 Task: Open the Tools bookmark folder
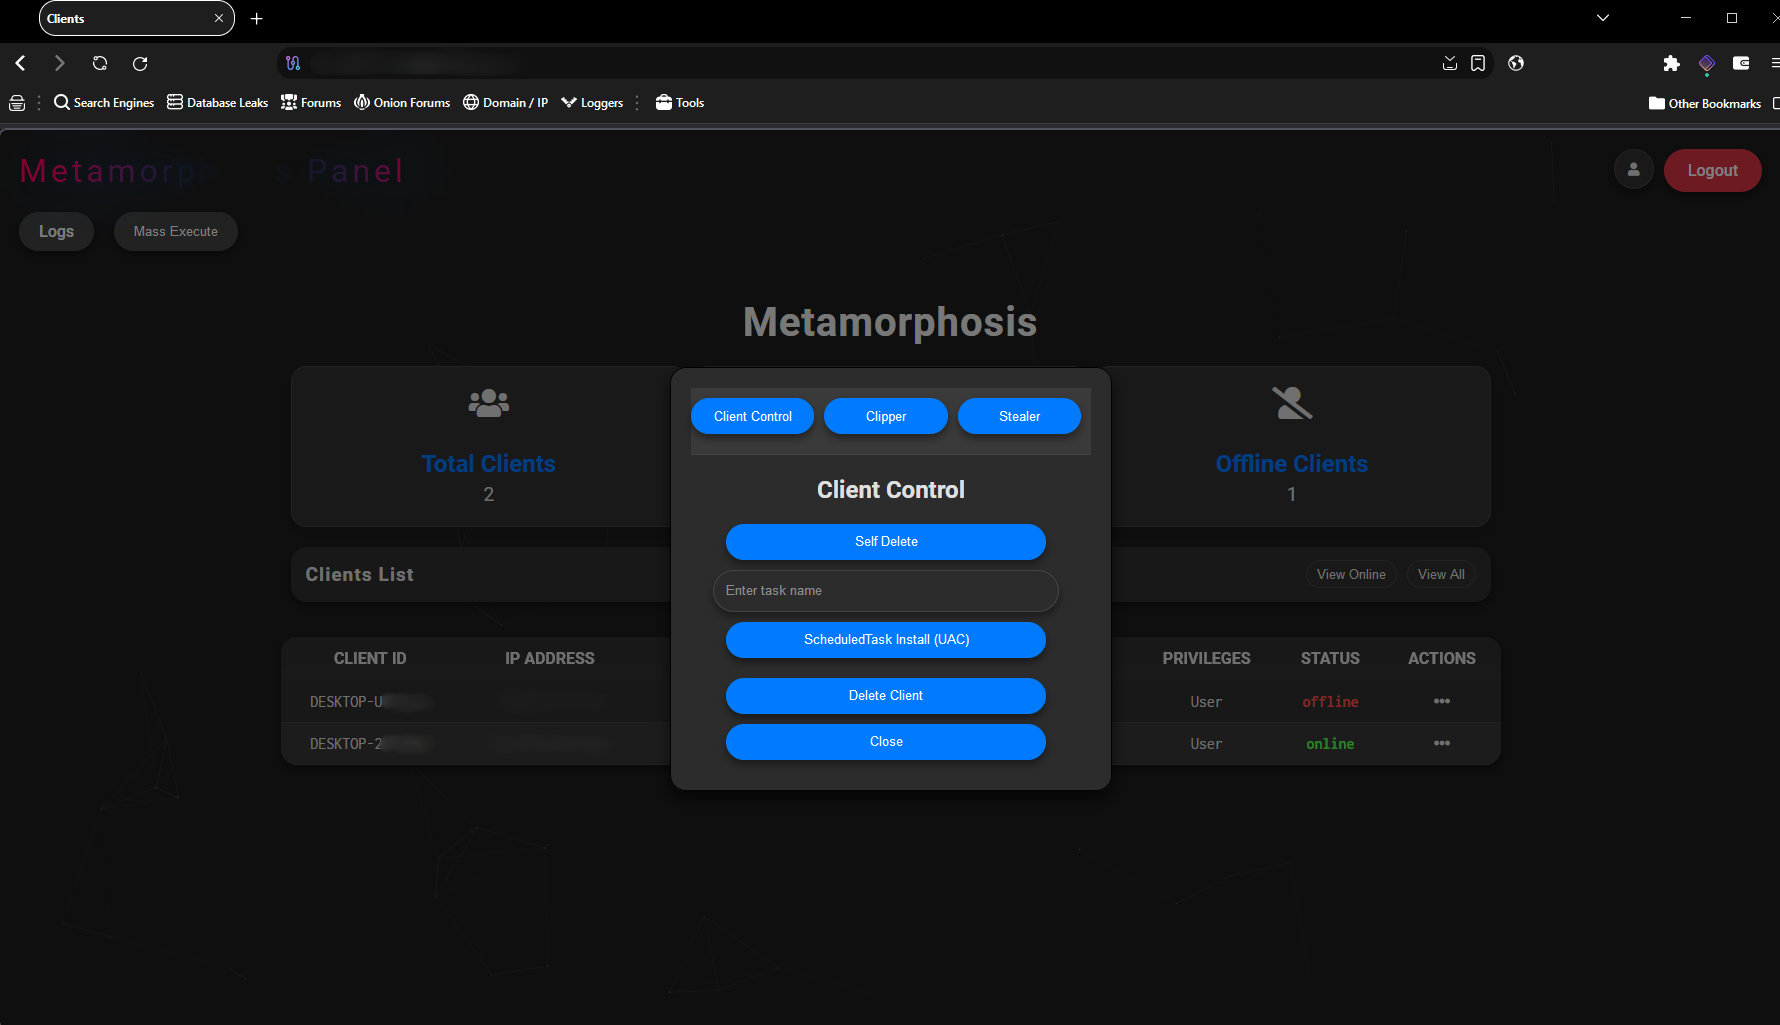click(x=680, y=103)
